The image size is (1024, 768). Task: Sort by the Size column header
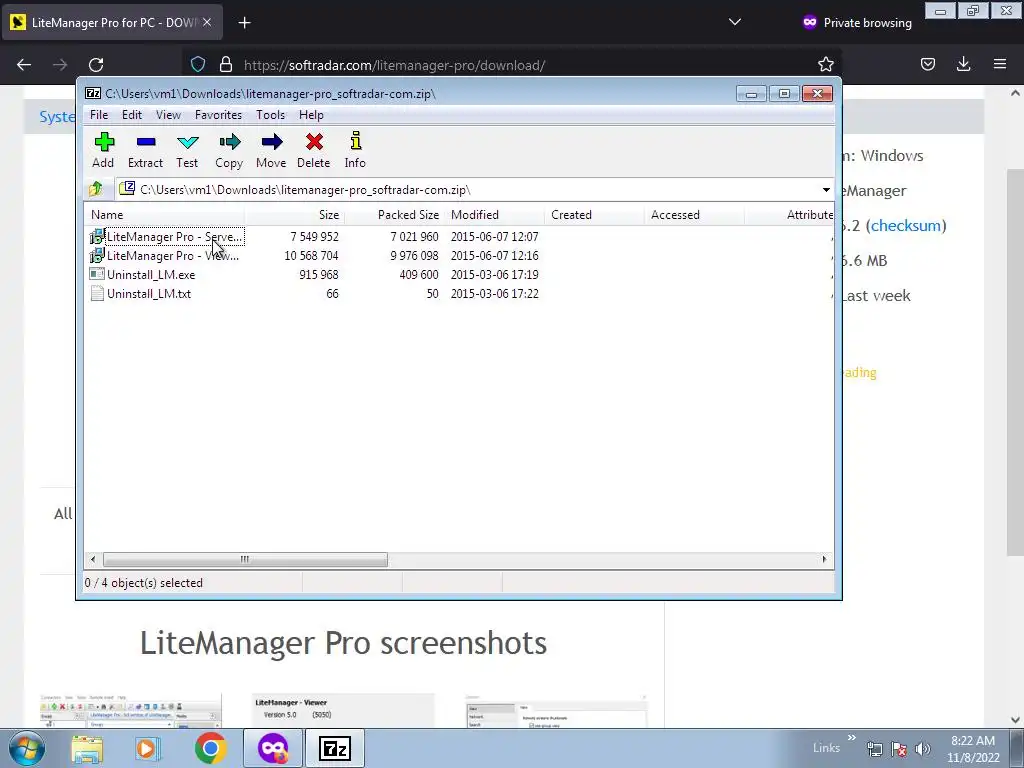coord(295,215)
